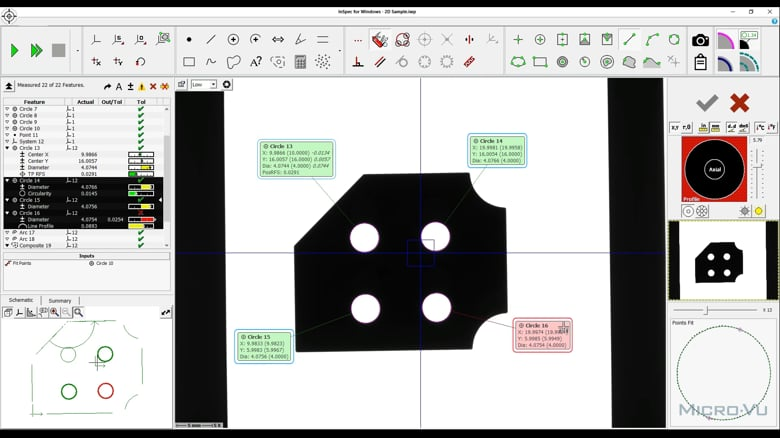Select the Arc feature tool
780x438 pixels.
pyautogui.click(x=256, y=39)
